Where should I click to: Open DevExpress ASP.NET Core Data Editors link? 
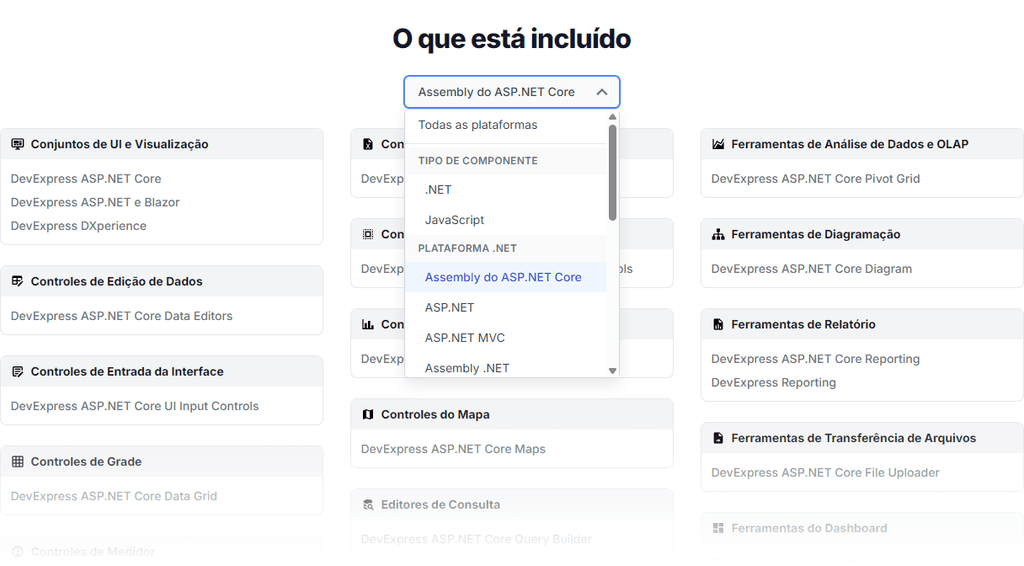coord(121,316)
